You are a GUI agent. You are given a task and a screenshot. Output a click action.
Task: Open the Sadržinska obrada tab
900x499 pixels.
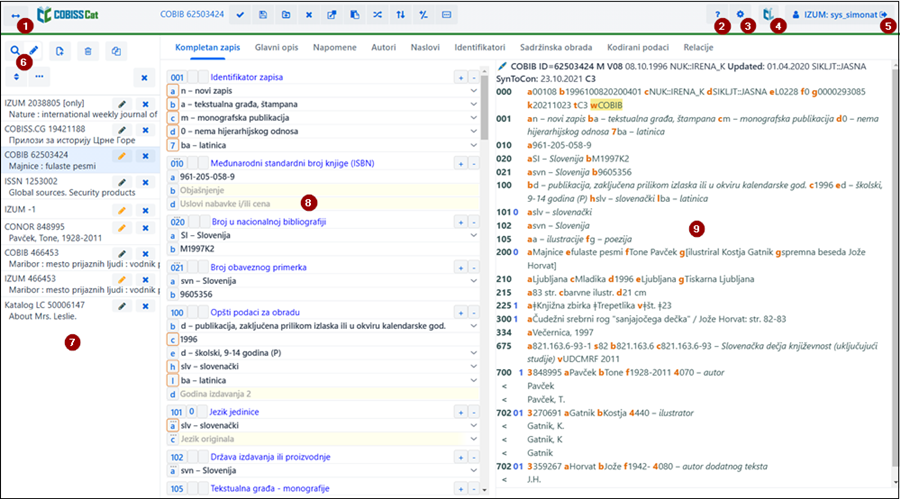556,47
